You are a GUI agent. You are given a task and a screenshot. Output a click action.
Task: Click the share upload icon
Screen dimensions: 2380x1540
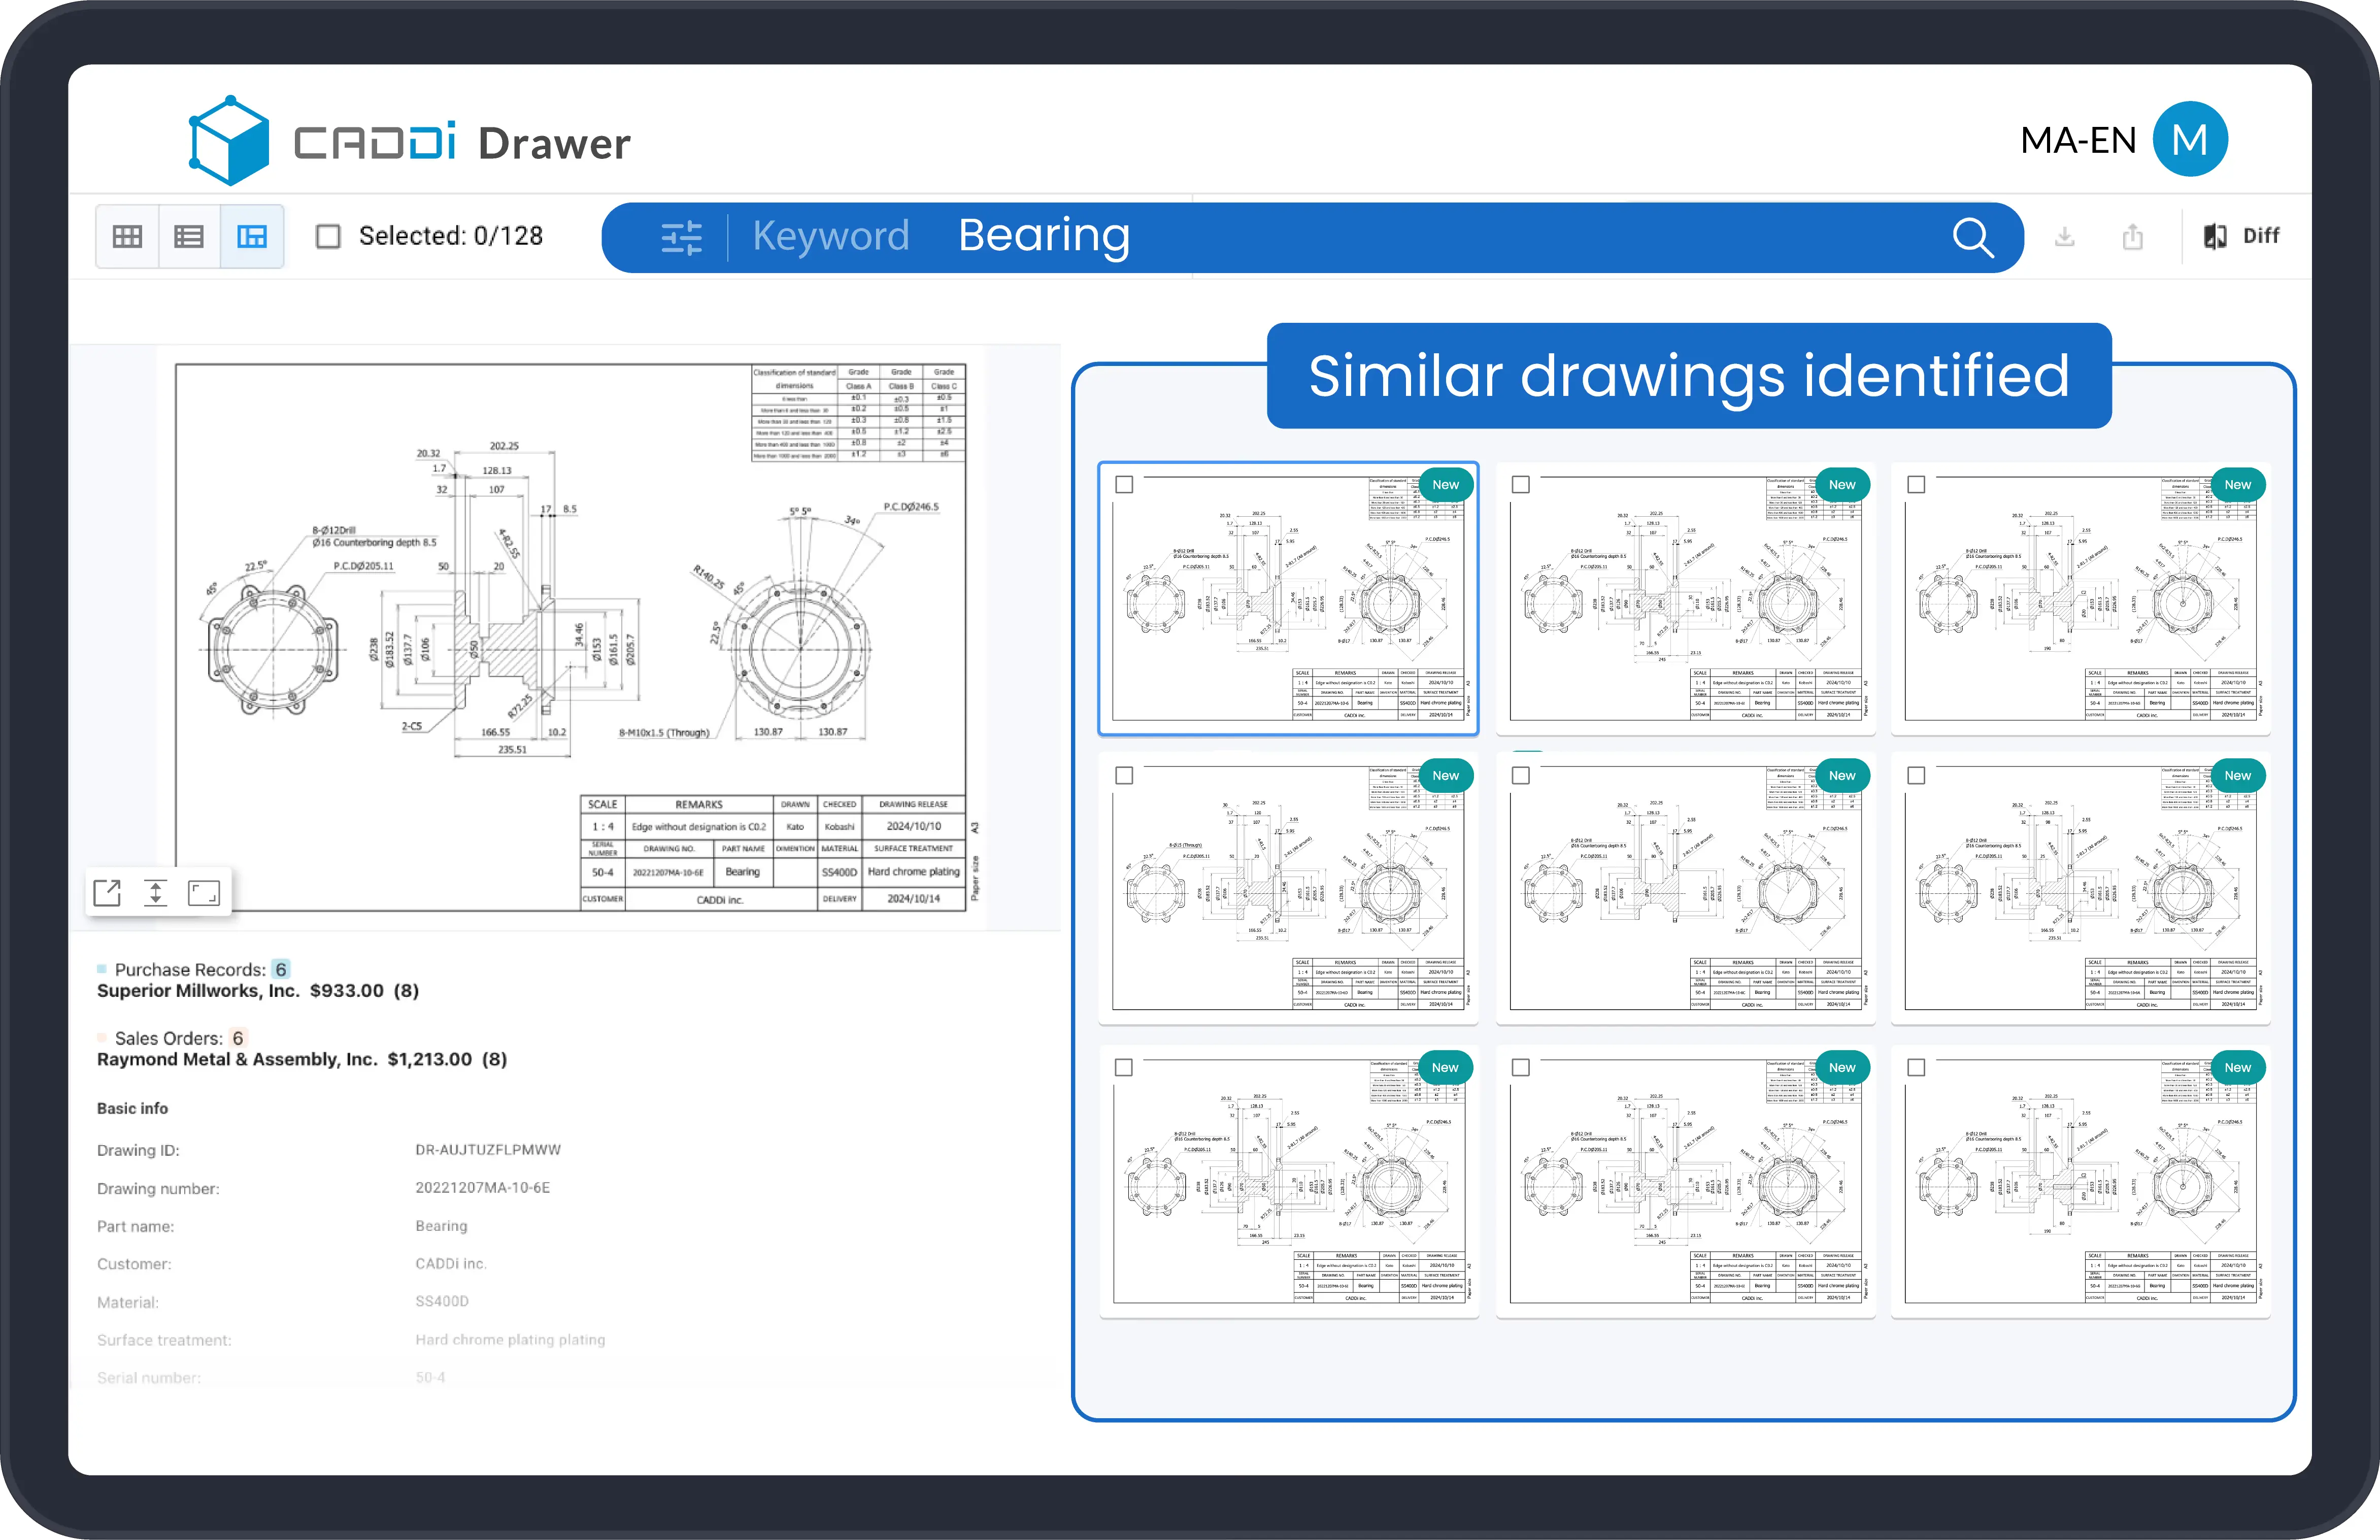pos(2133,237)
